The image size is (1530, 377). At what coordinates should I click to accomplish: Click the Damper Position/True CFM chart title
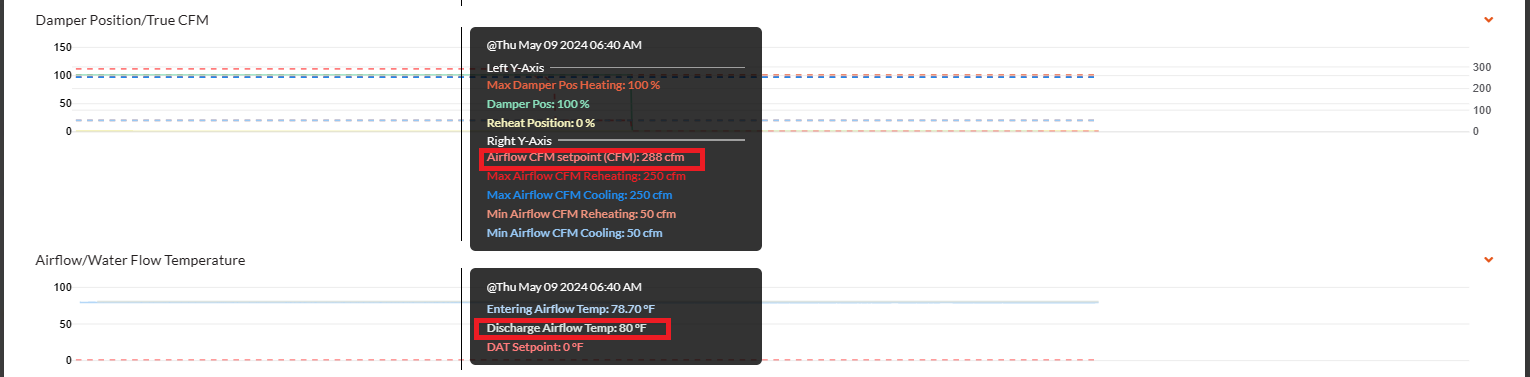122,20
